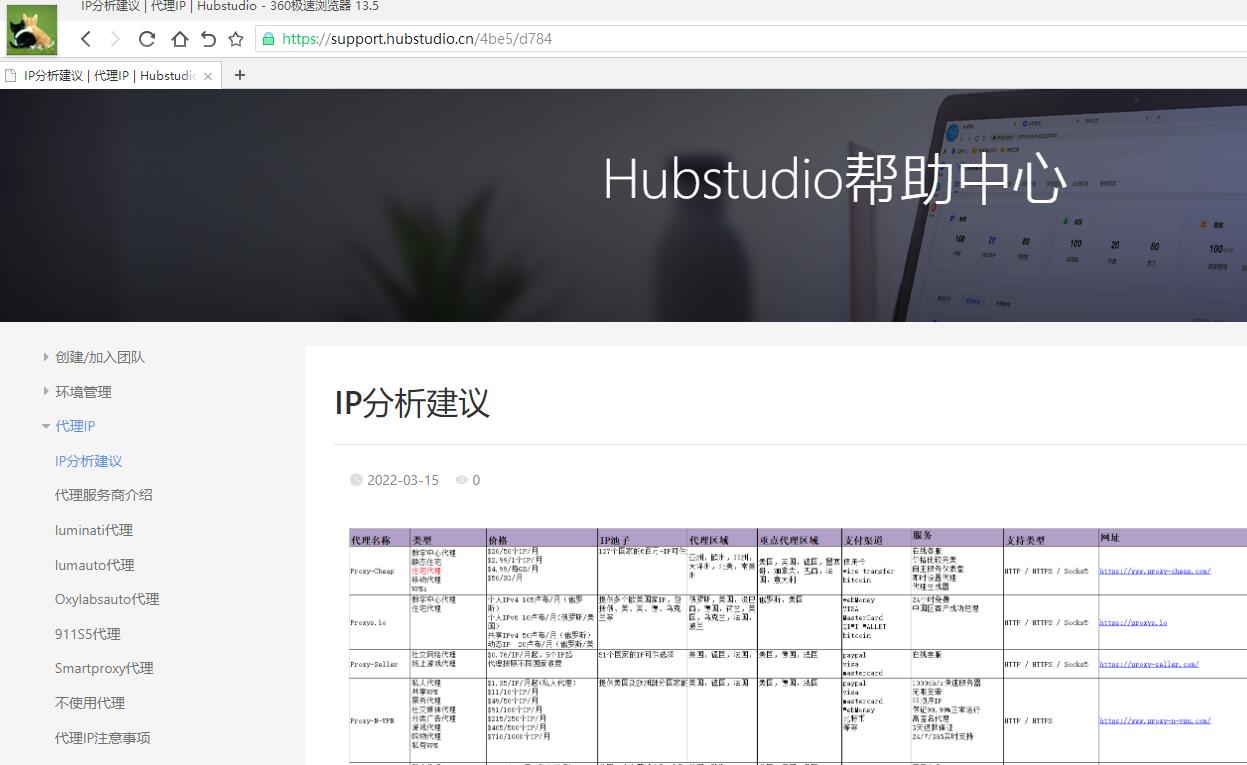Viewport: 1247px width, 765px height.
Task: Open the 911S5代理 article
Action: pos(88,634)
